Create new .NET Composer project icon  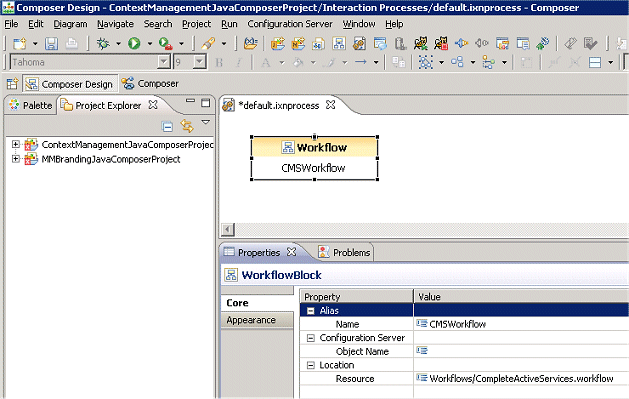click(298, 43)
